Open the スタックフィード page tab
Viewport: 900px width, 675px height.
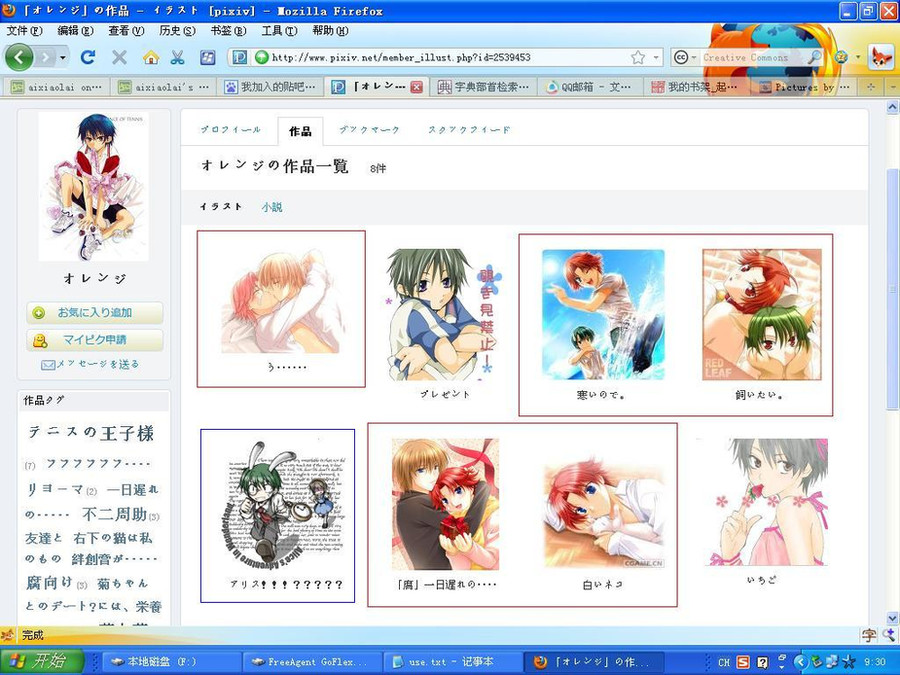(469, 130)
